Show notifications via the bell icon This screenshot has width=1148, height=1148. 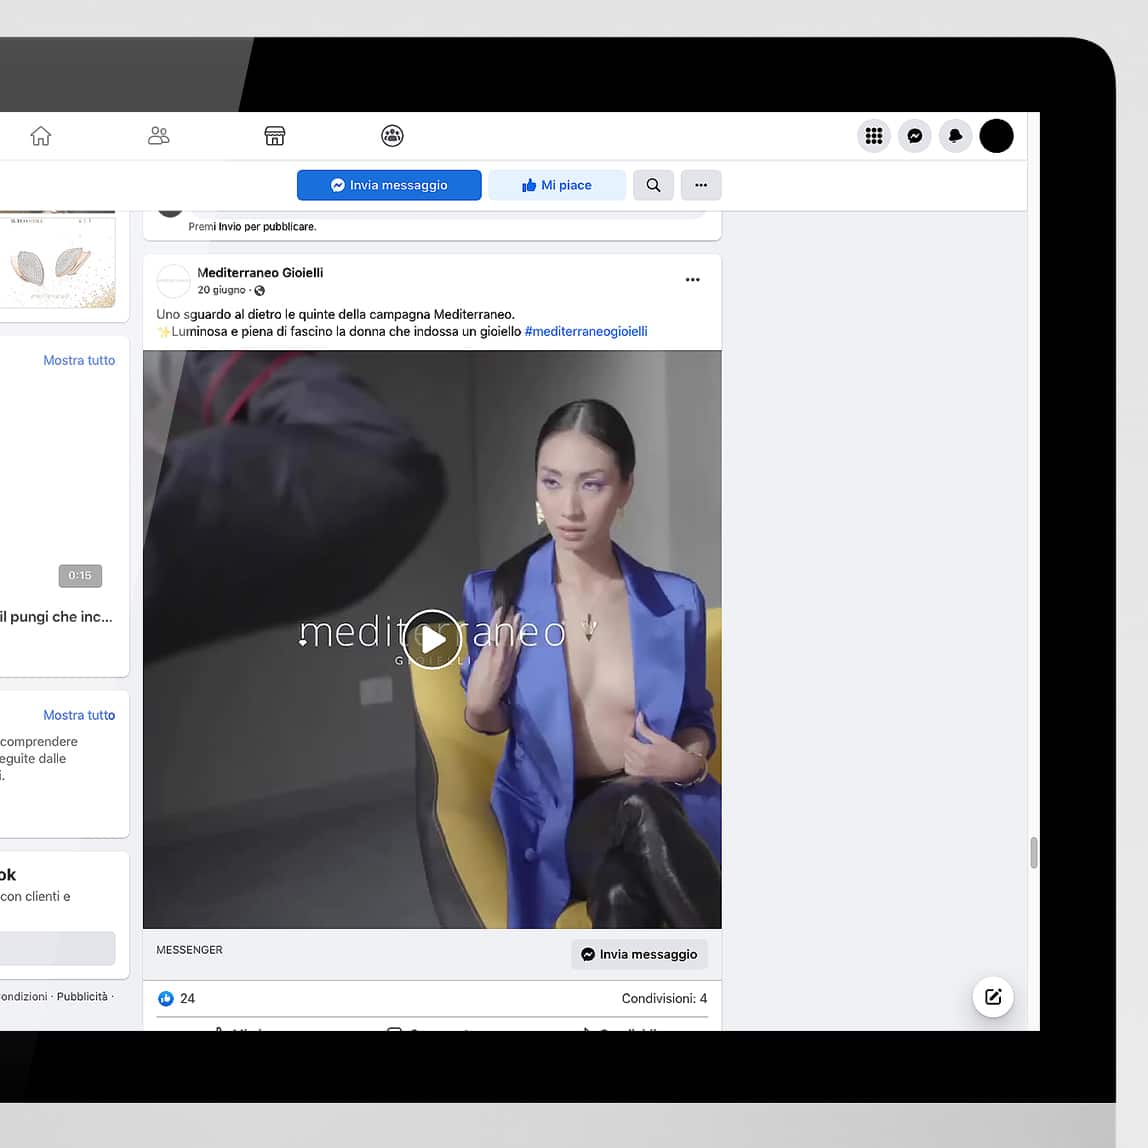point(955,136)
